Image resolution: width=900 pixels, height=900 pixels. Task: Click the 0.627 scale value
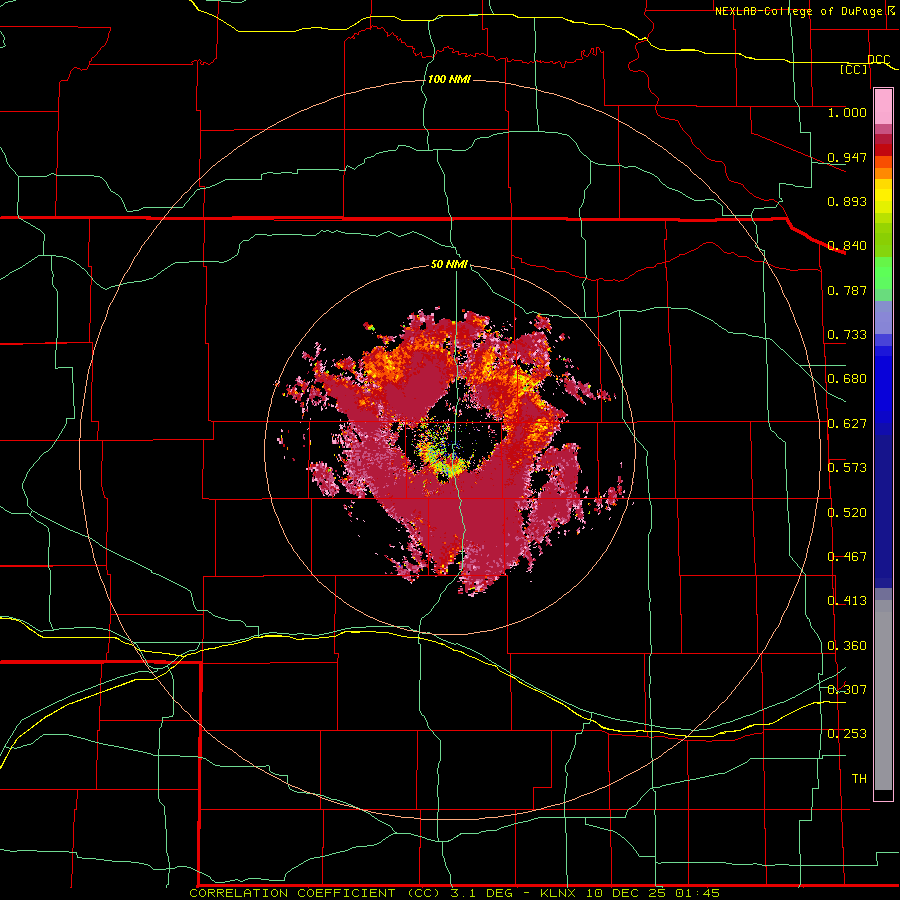coord(847,424)
